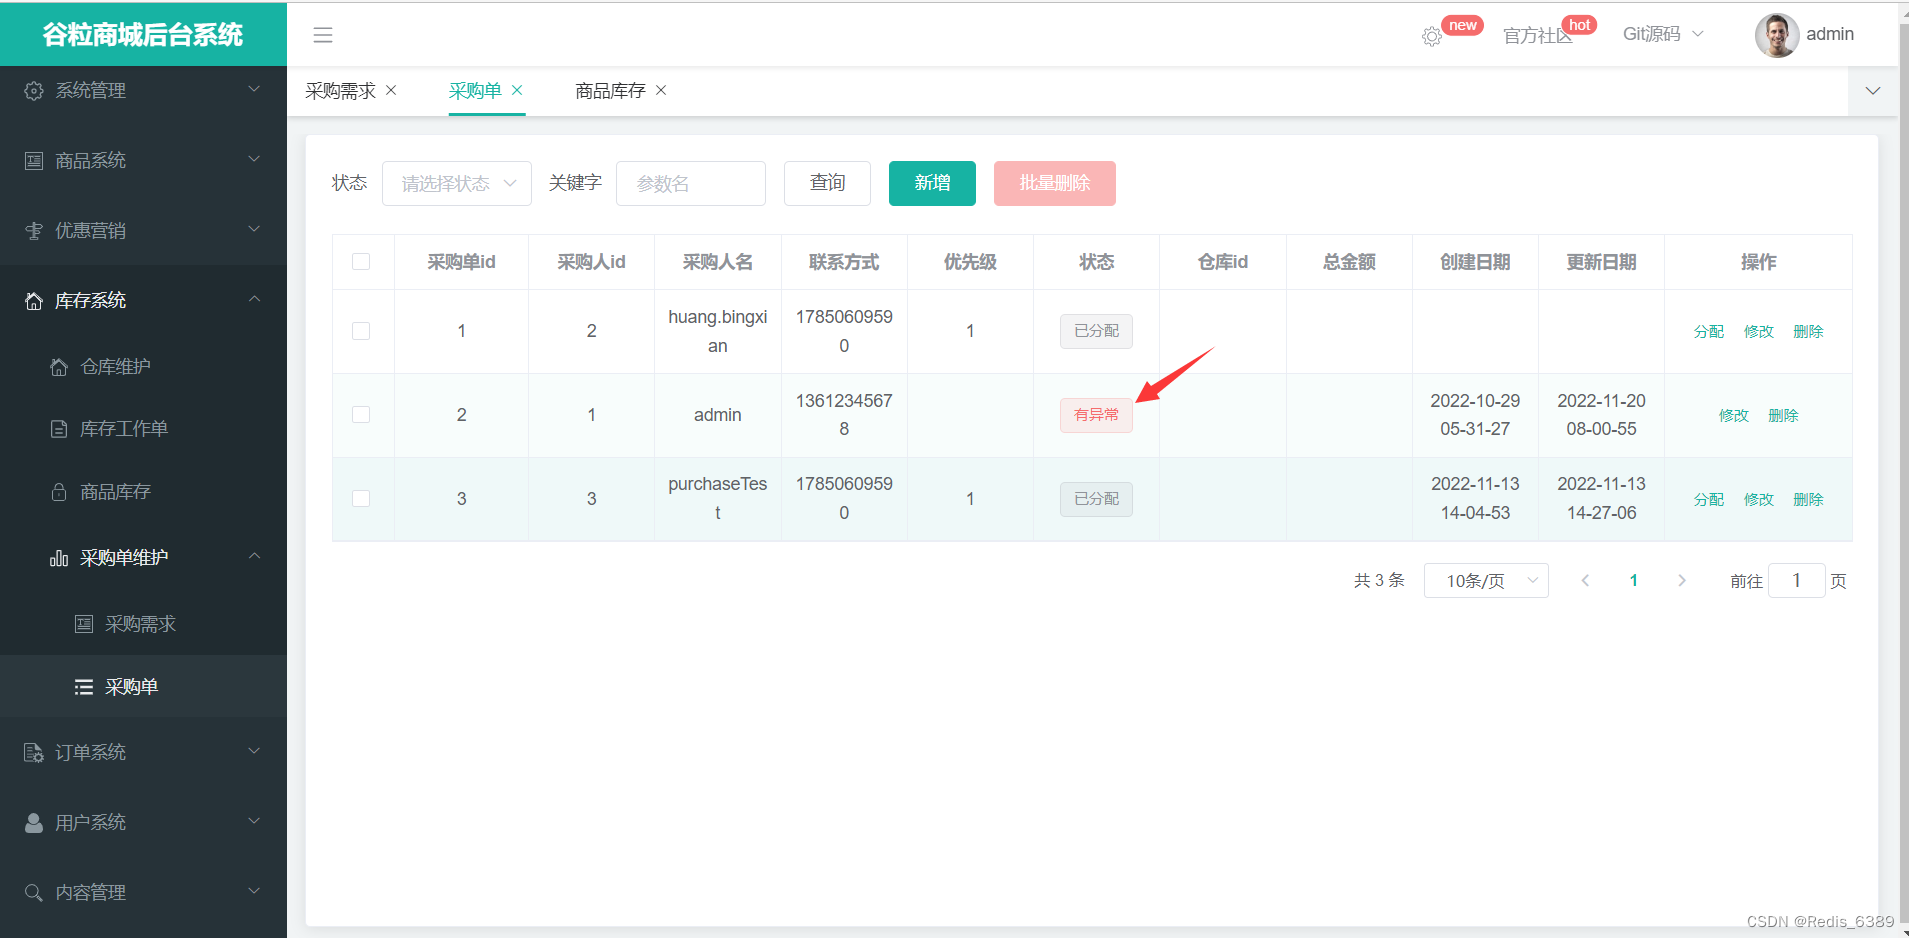1909x938 pixels.
Task: Click 删除 for admin purchase row
Action: [1784, 416]
